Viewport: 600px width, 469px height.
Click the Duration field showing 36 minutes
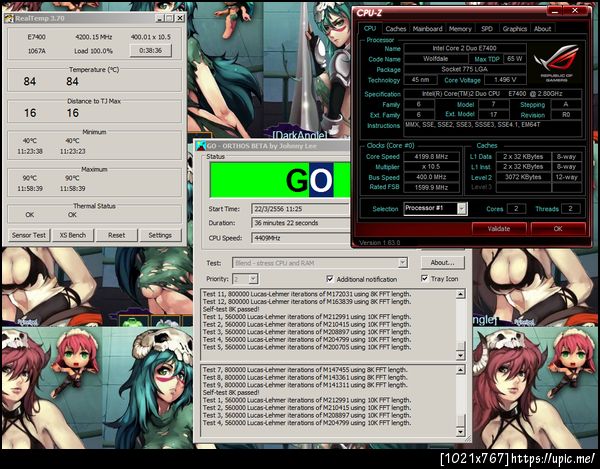[x=300, y=223]
